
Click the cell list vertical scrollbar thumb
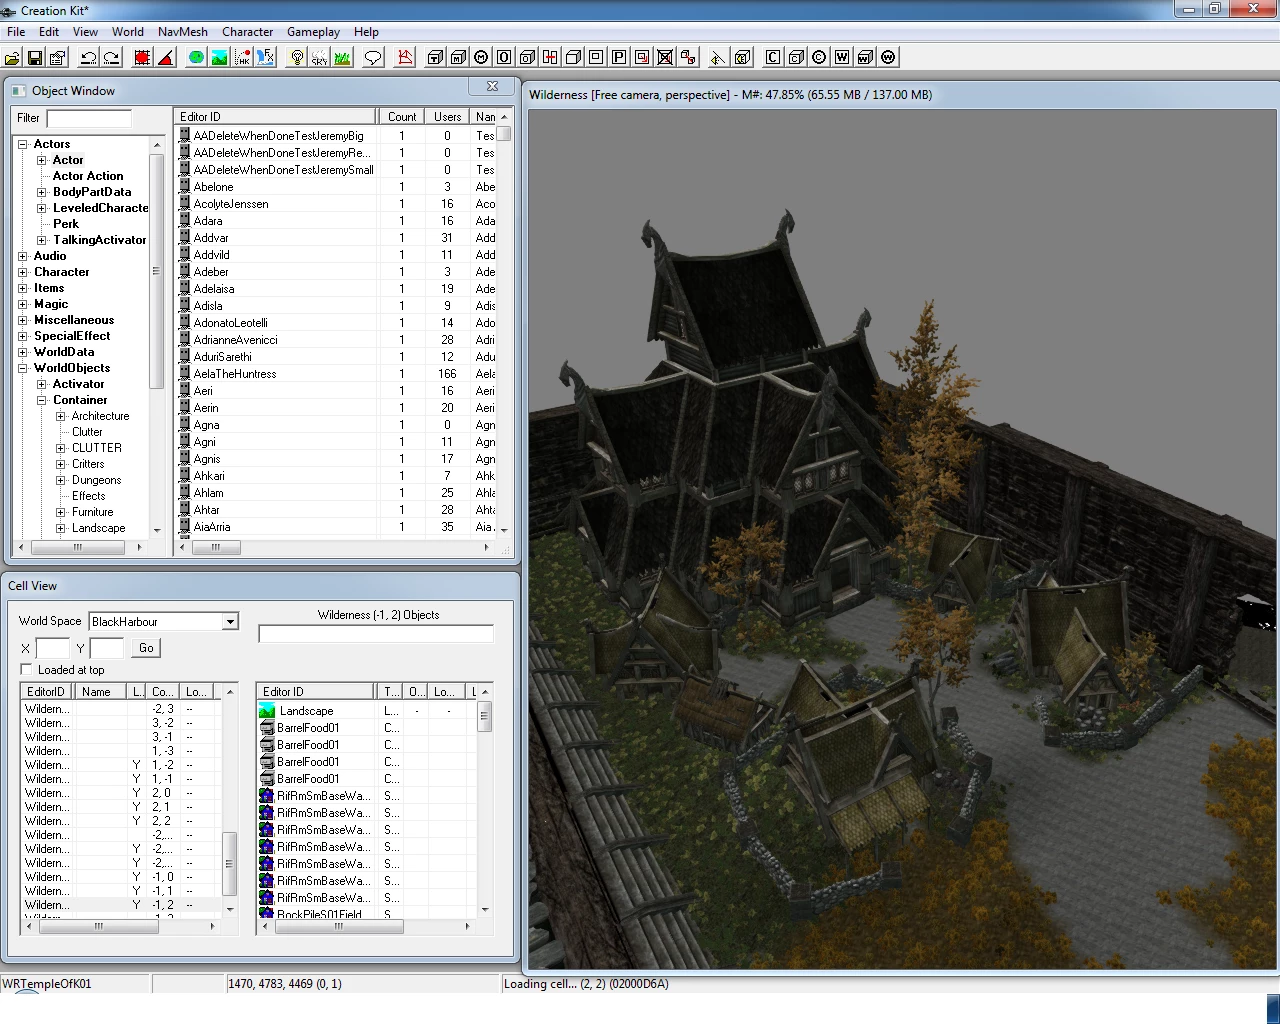pyautogui.click(x=229, y=863)
